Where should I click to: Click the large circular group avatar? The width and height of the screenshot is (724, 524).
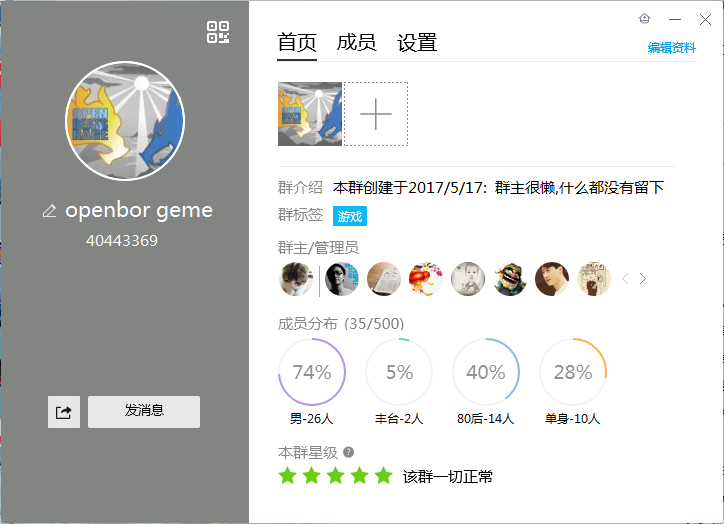point(125,121)
